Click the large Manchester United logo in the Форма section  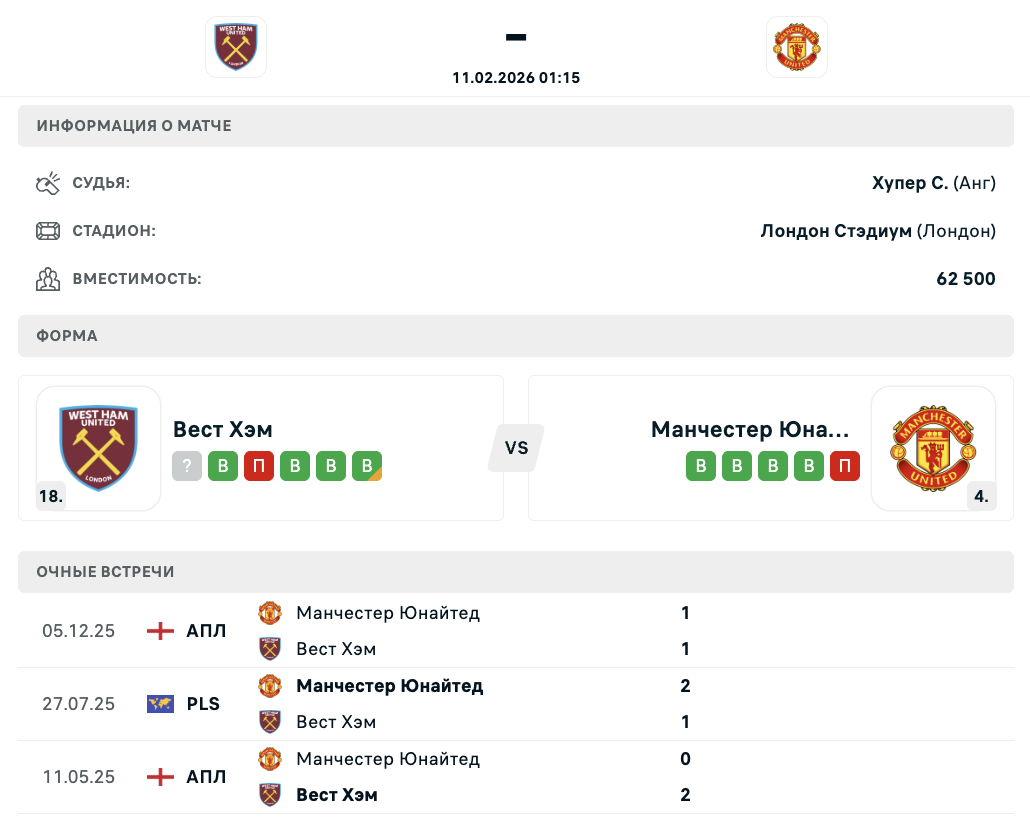pos(932,448)
